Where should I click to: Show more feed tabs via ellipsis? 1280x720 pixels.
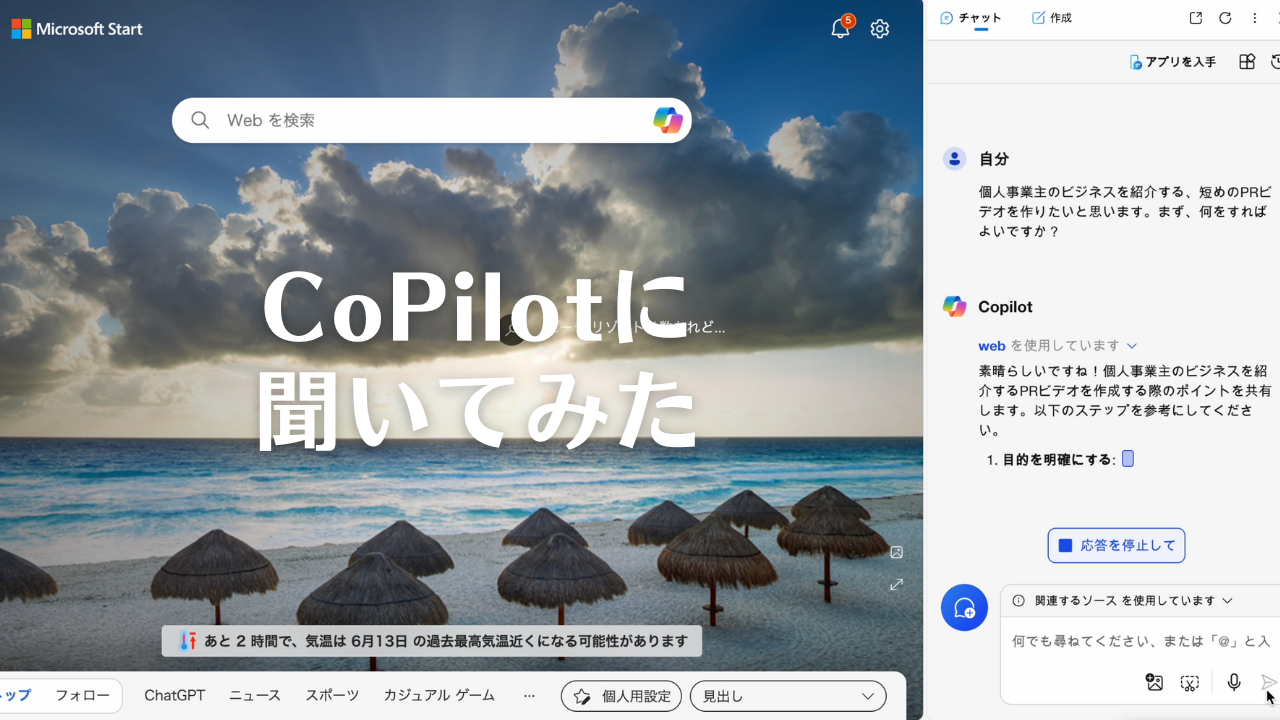pyautogui.click(x=530, y=696)
